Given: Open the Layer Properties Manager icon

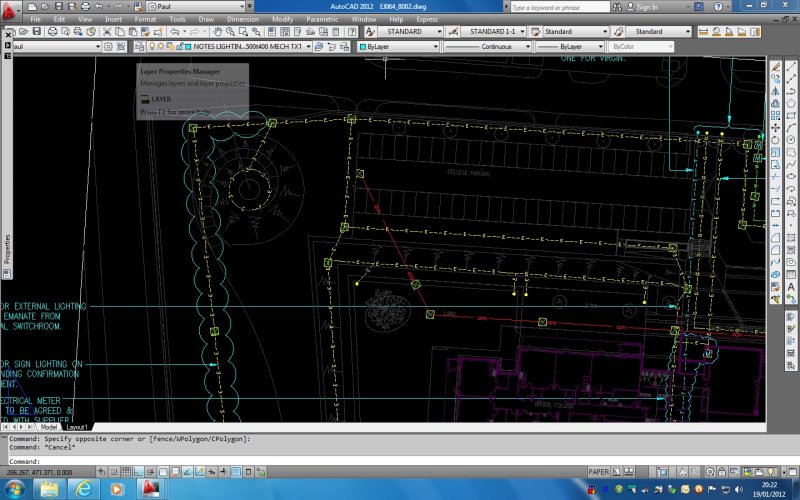Looking at the screenshot, I should tap(141, 47).
